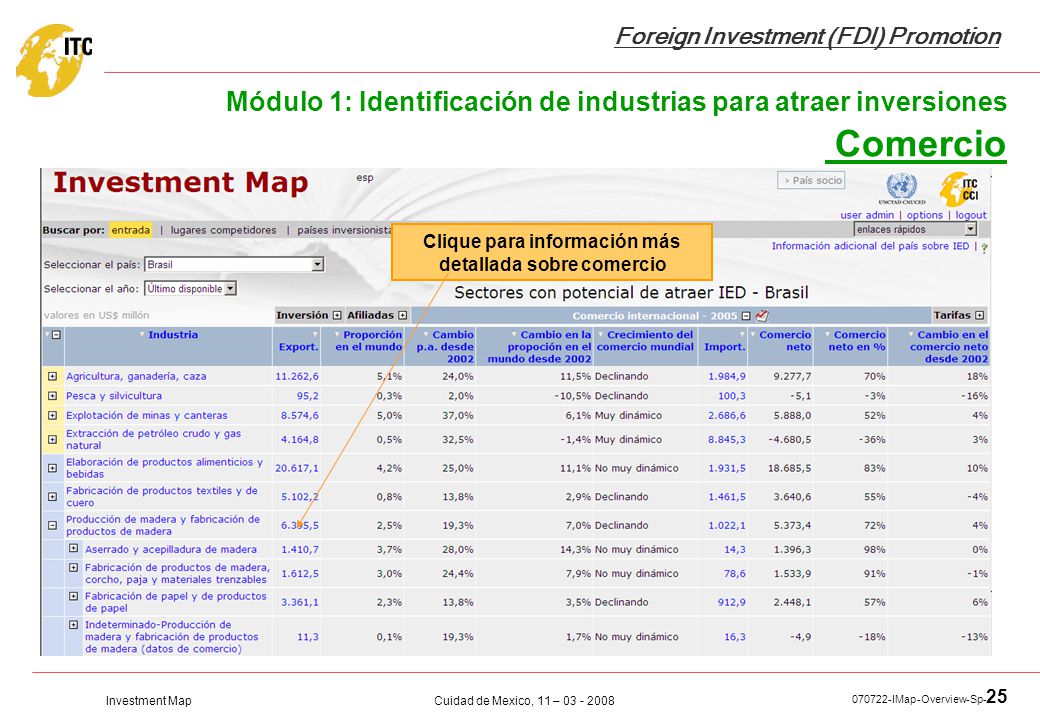1040x720 pixels.
Task: Switch language with the esp link
Action: [x=365, y=178]
